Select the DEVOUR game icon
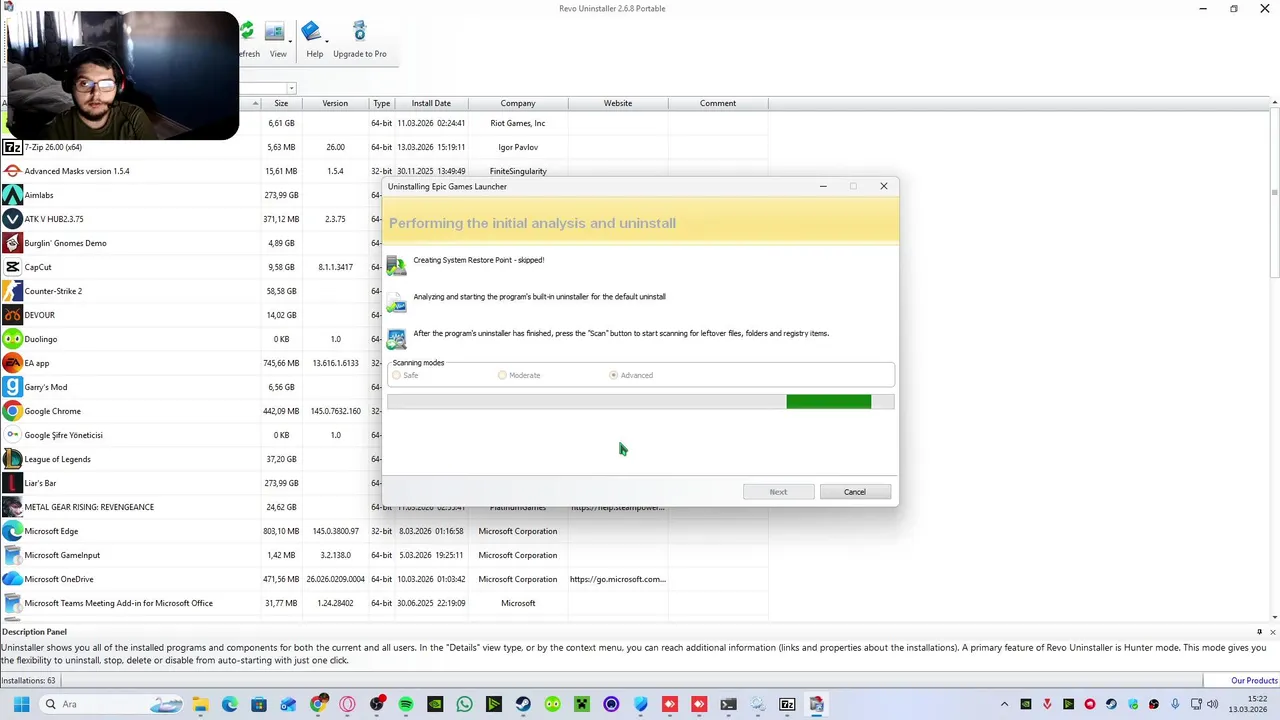 [x=12, y=315]
